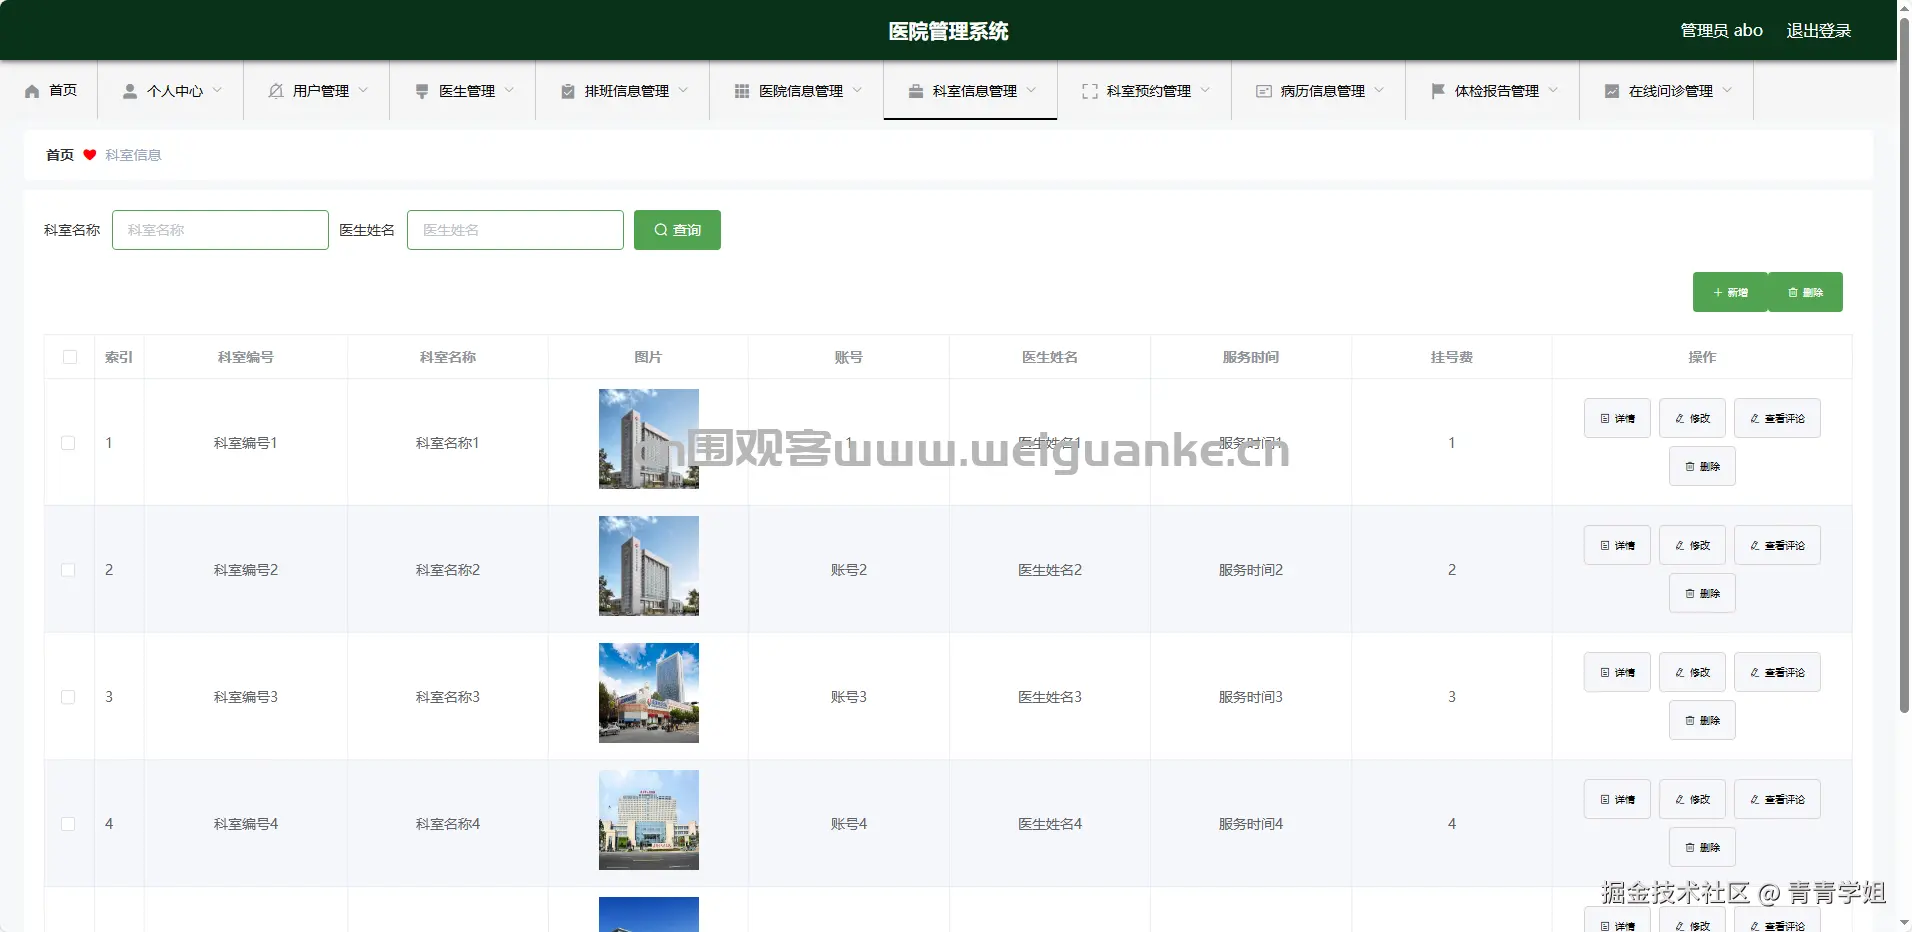Expand the 个人中心 dropdown arrow

[217, 90]
